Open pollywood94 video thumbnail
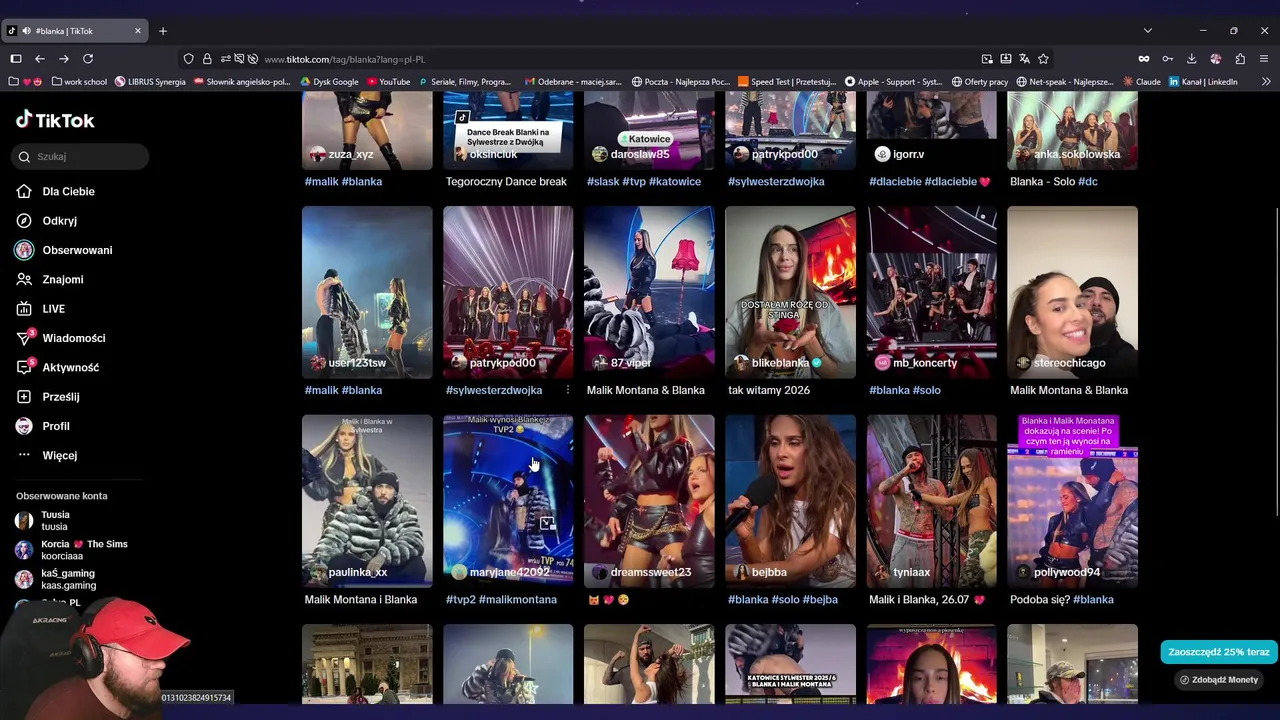The height and width of the screenshot is (720, 1280). (x=1072, y=501)
